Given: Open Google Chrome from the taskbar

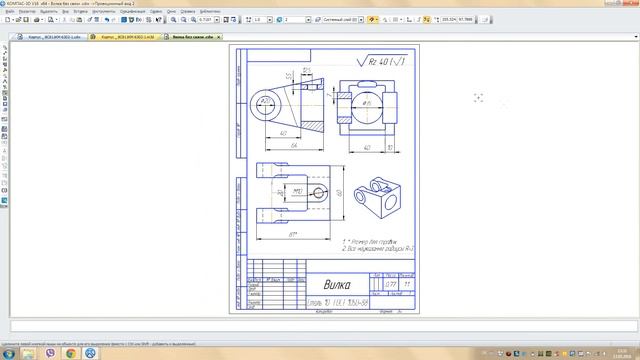Looking at the screenshot, I should 70,353.
